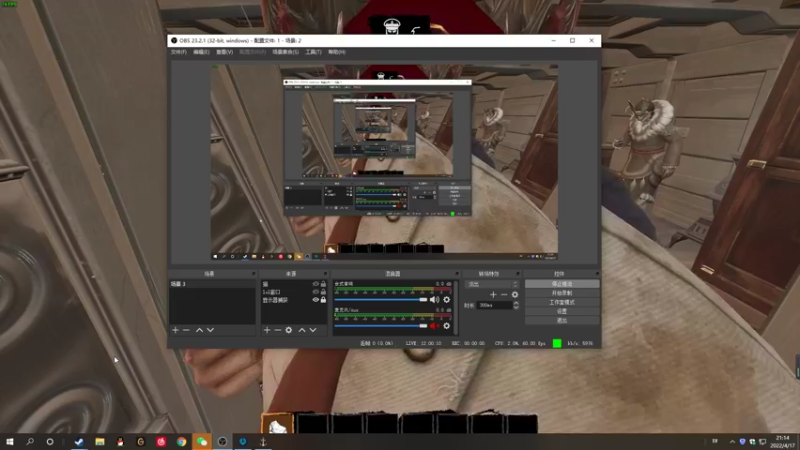
Task: Open the Help menu in OBS
Action: 337,52
